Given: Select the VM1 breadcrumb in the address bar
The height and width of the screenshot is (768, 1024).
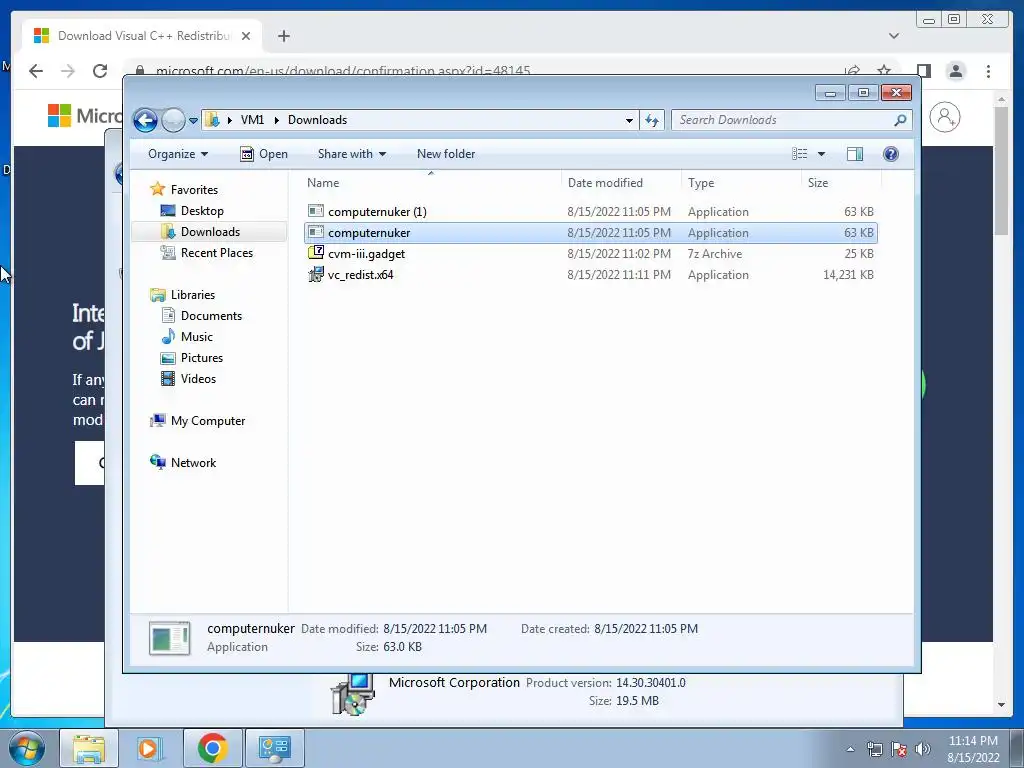Looking at the screenshot, I should tap(252, 120).
